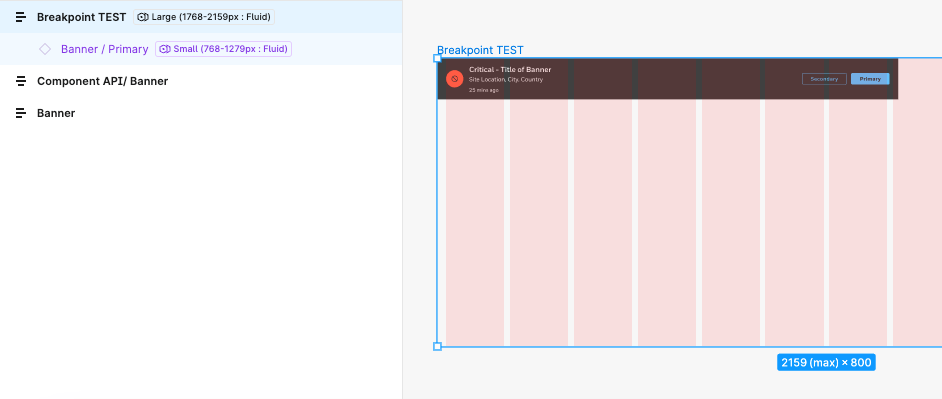Click the red critical alert icon in banner
The image size is (942, 399).
click(x=454, y=79)
